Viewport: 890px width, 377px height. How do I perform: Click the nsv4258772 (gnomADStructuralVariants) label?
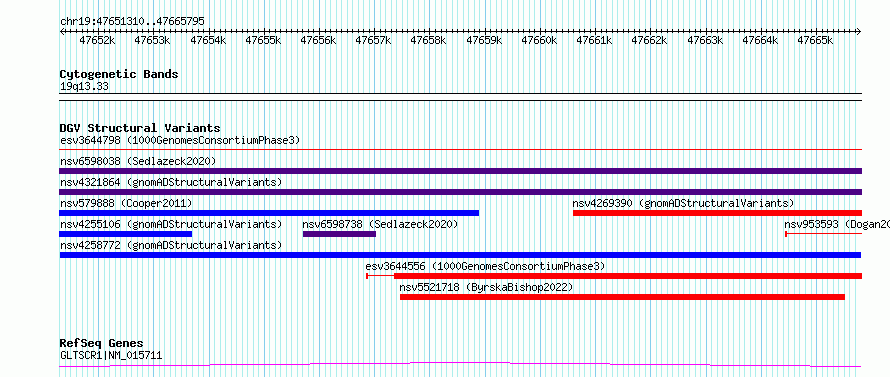click(x=171, y=245)
